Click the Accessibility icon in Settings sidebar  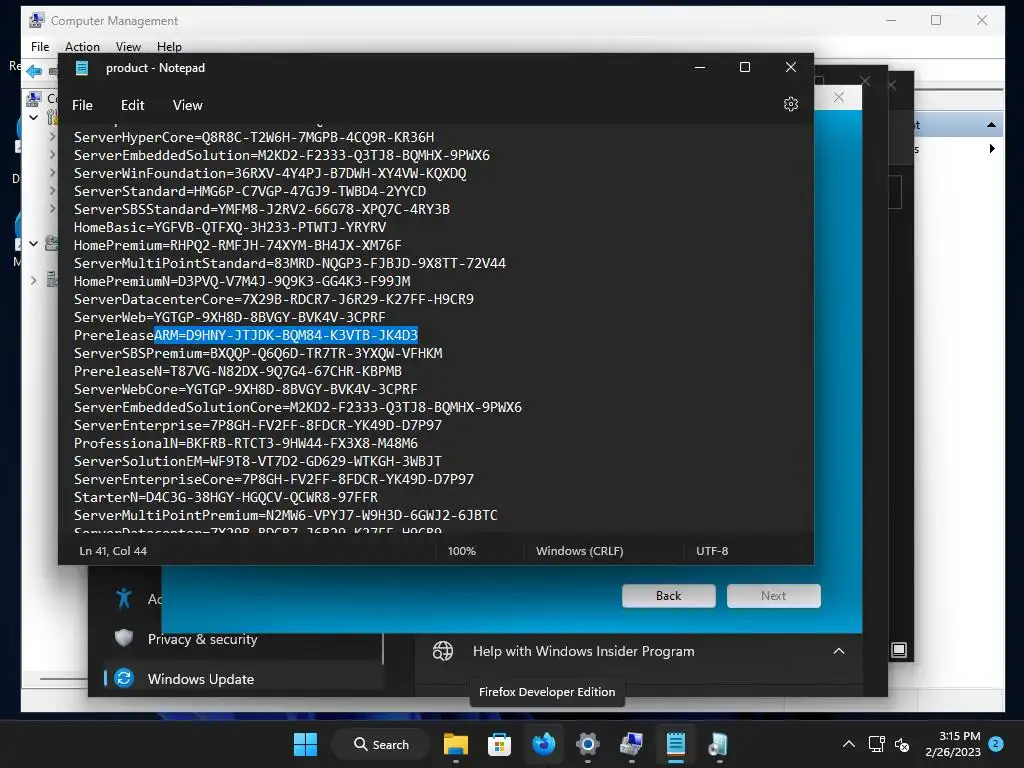point(124,598)
